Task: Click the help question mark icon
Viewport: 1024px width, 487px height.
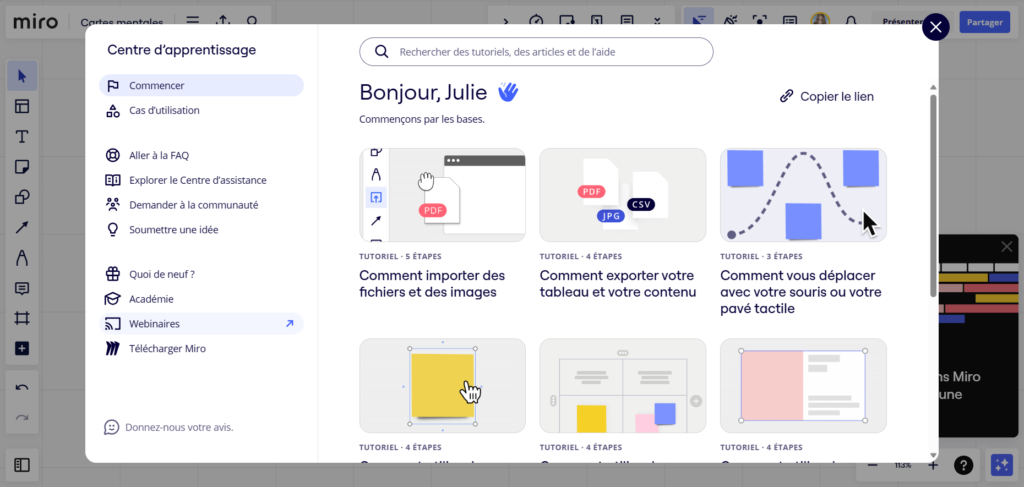Action: click(x=963, y=465)
